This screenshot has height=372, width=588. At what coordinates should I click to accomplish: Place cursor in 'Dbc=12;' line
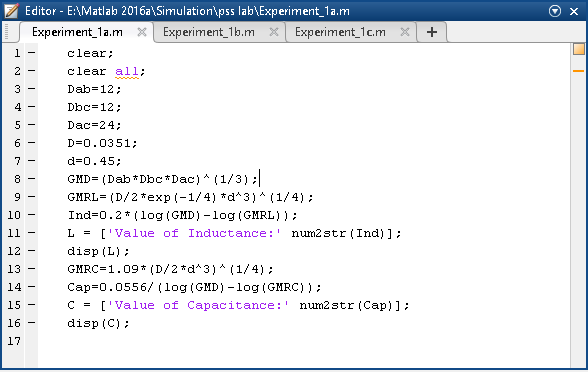(94, 107)
